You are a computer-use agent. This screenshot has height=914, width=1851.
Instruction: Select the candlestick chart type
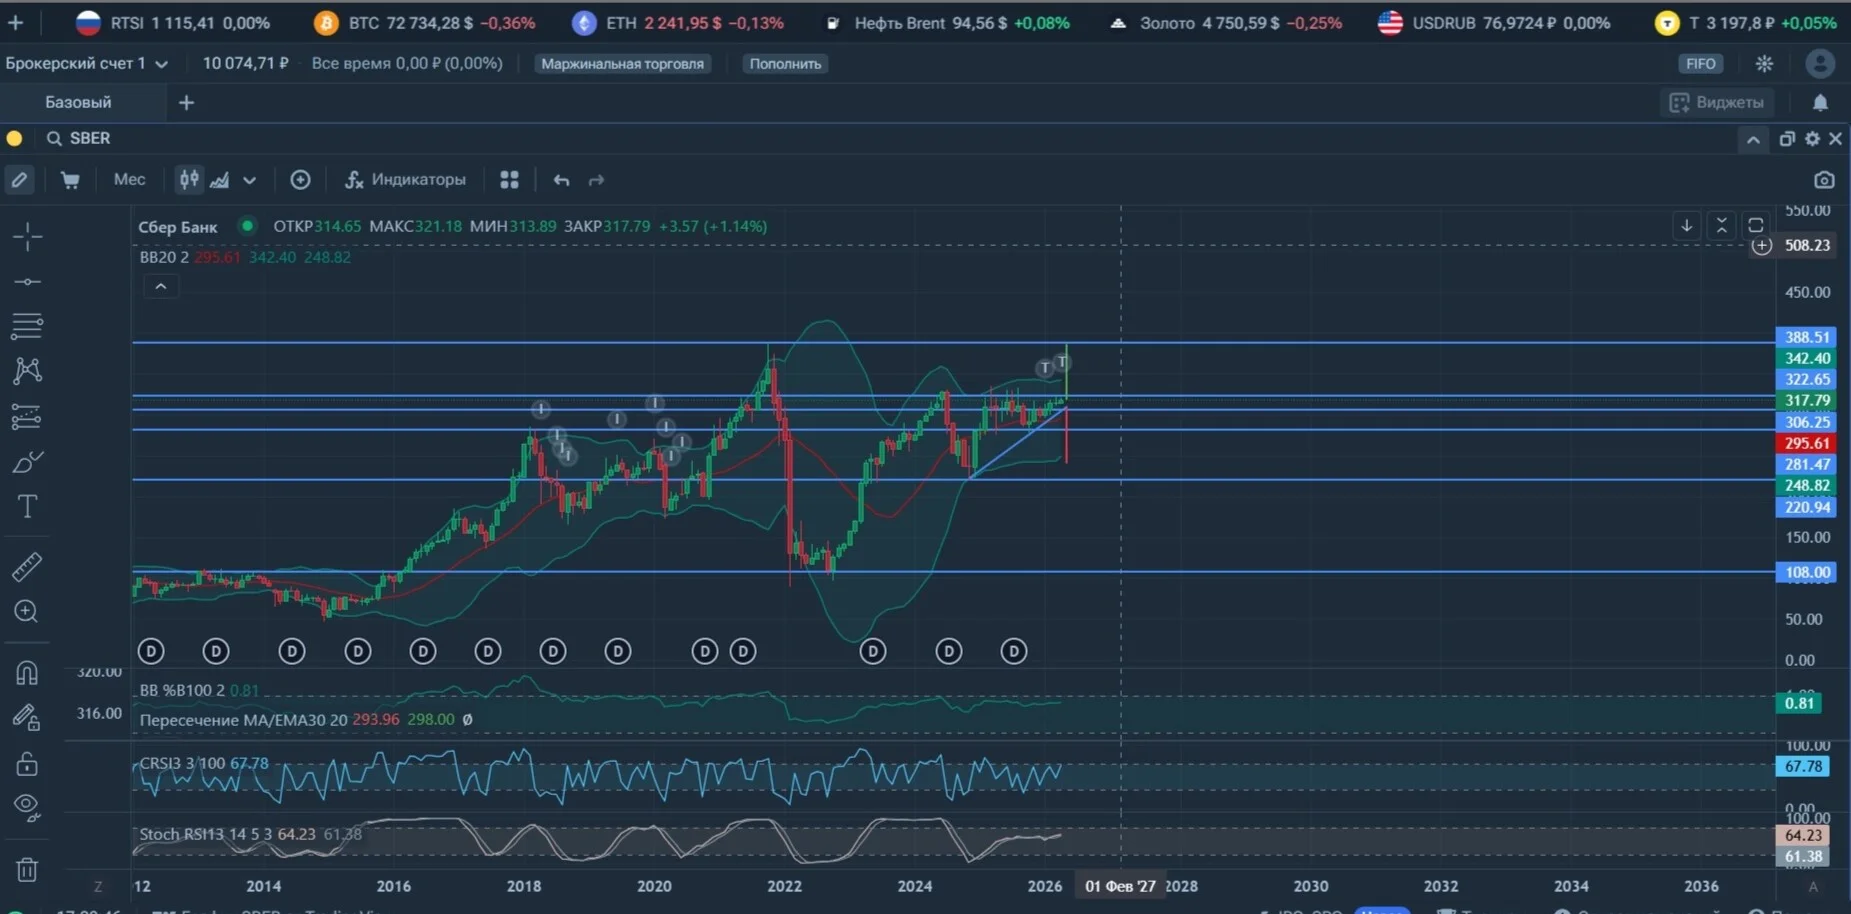point(189,180)
